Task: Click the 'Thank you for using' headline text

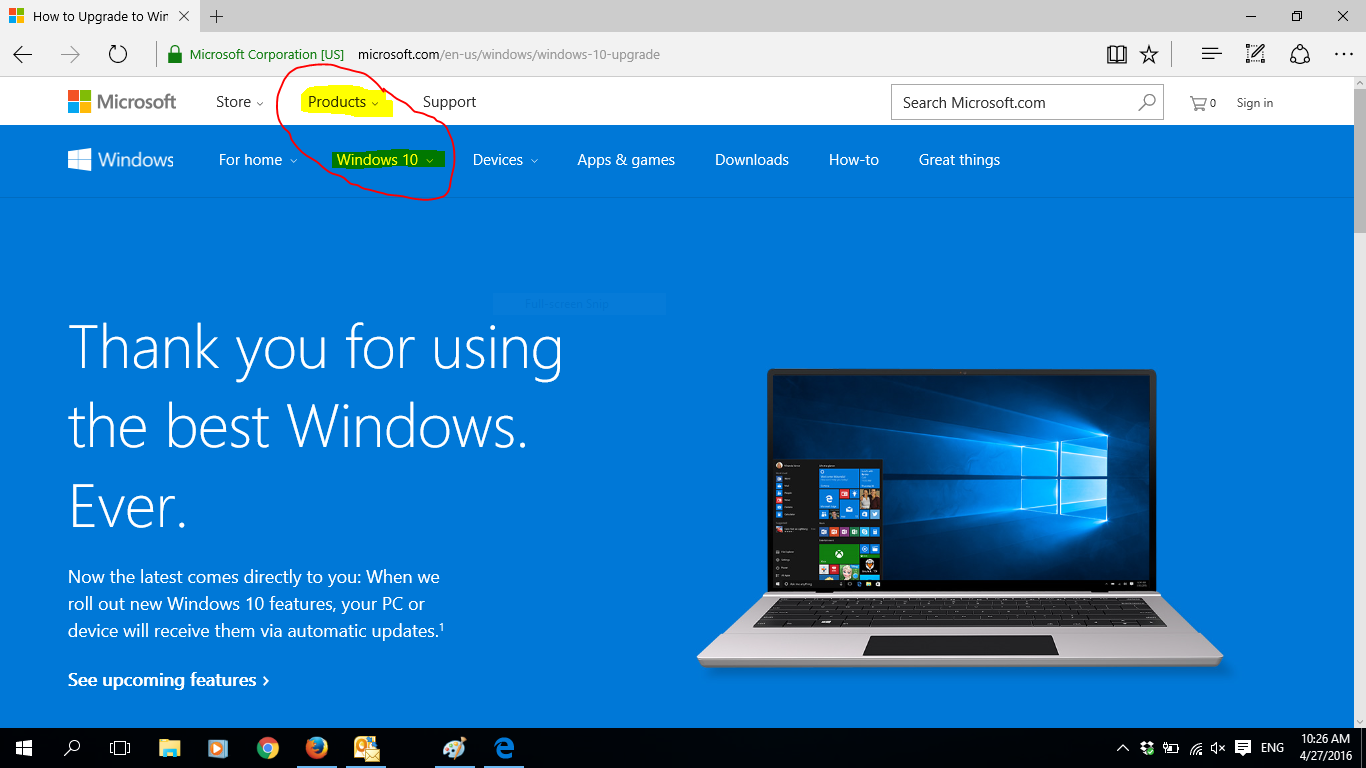Action: point(316,347)
